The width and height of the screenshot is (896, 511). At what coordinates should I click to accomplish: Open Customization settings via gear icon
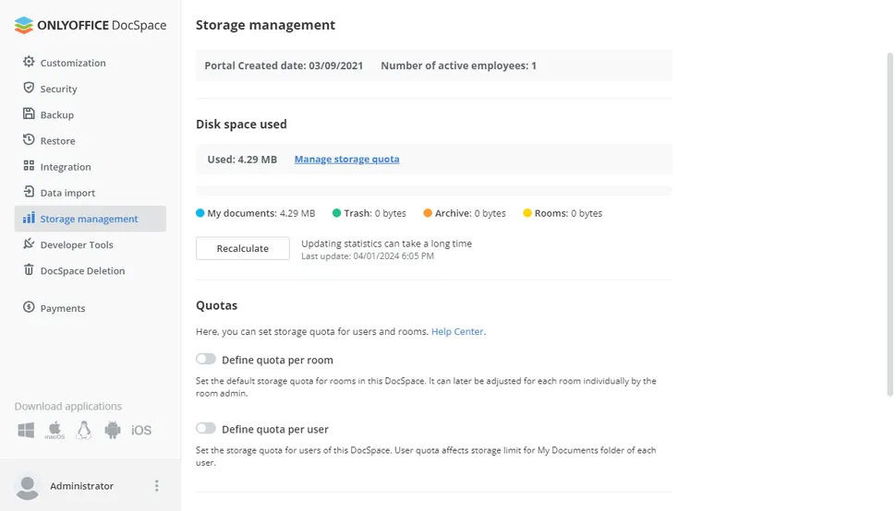tap(29, 62)
